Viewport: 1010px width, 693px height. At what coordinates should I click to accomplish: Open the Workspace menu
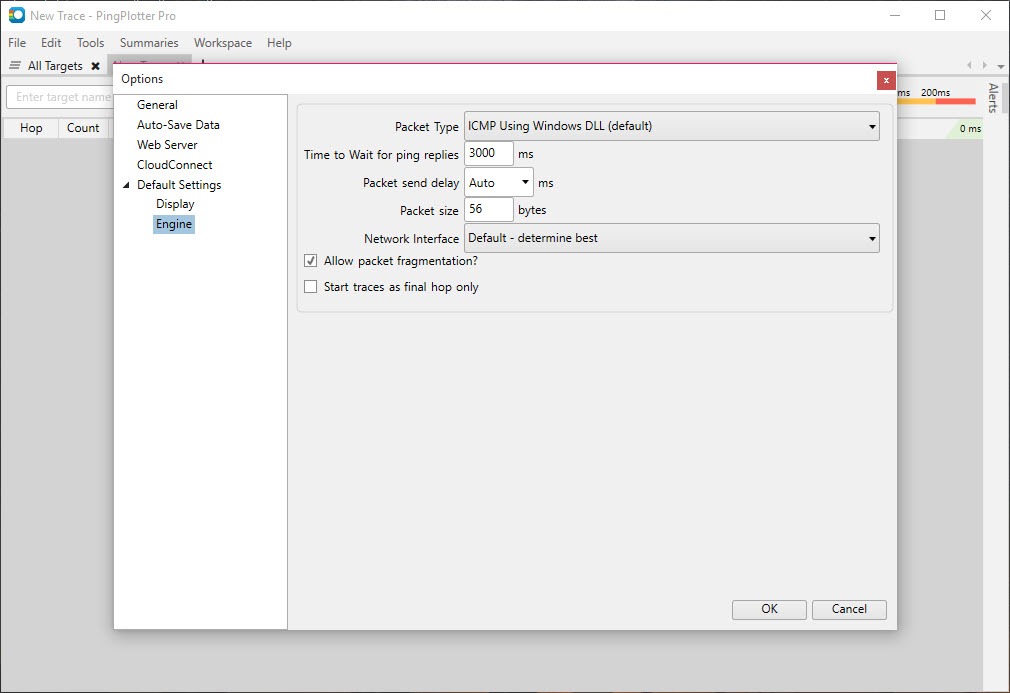pyautogui.click(x=223, y=43)
